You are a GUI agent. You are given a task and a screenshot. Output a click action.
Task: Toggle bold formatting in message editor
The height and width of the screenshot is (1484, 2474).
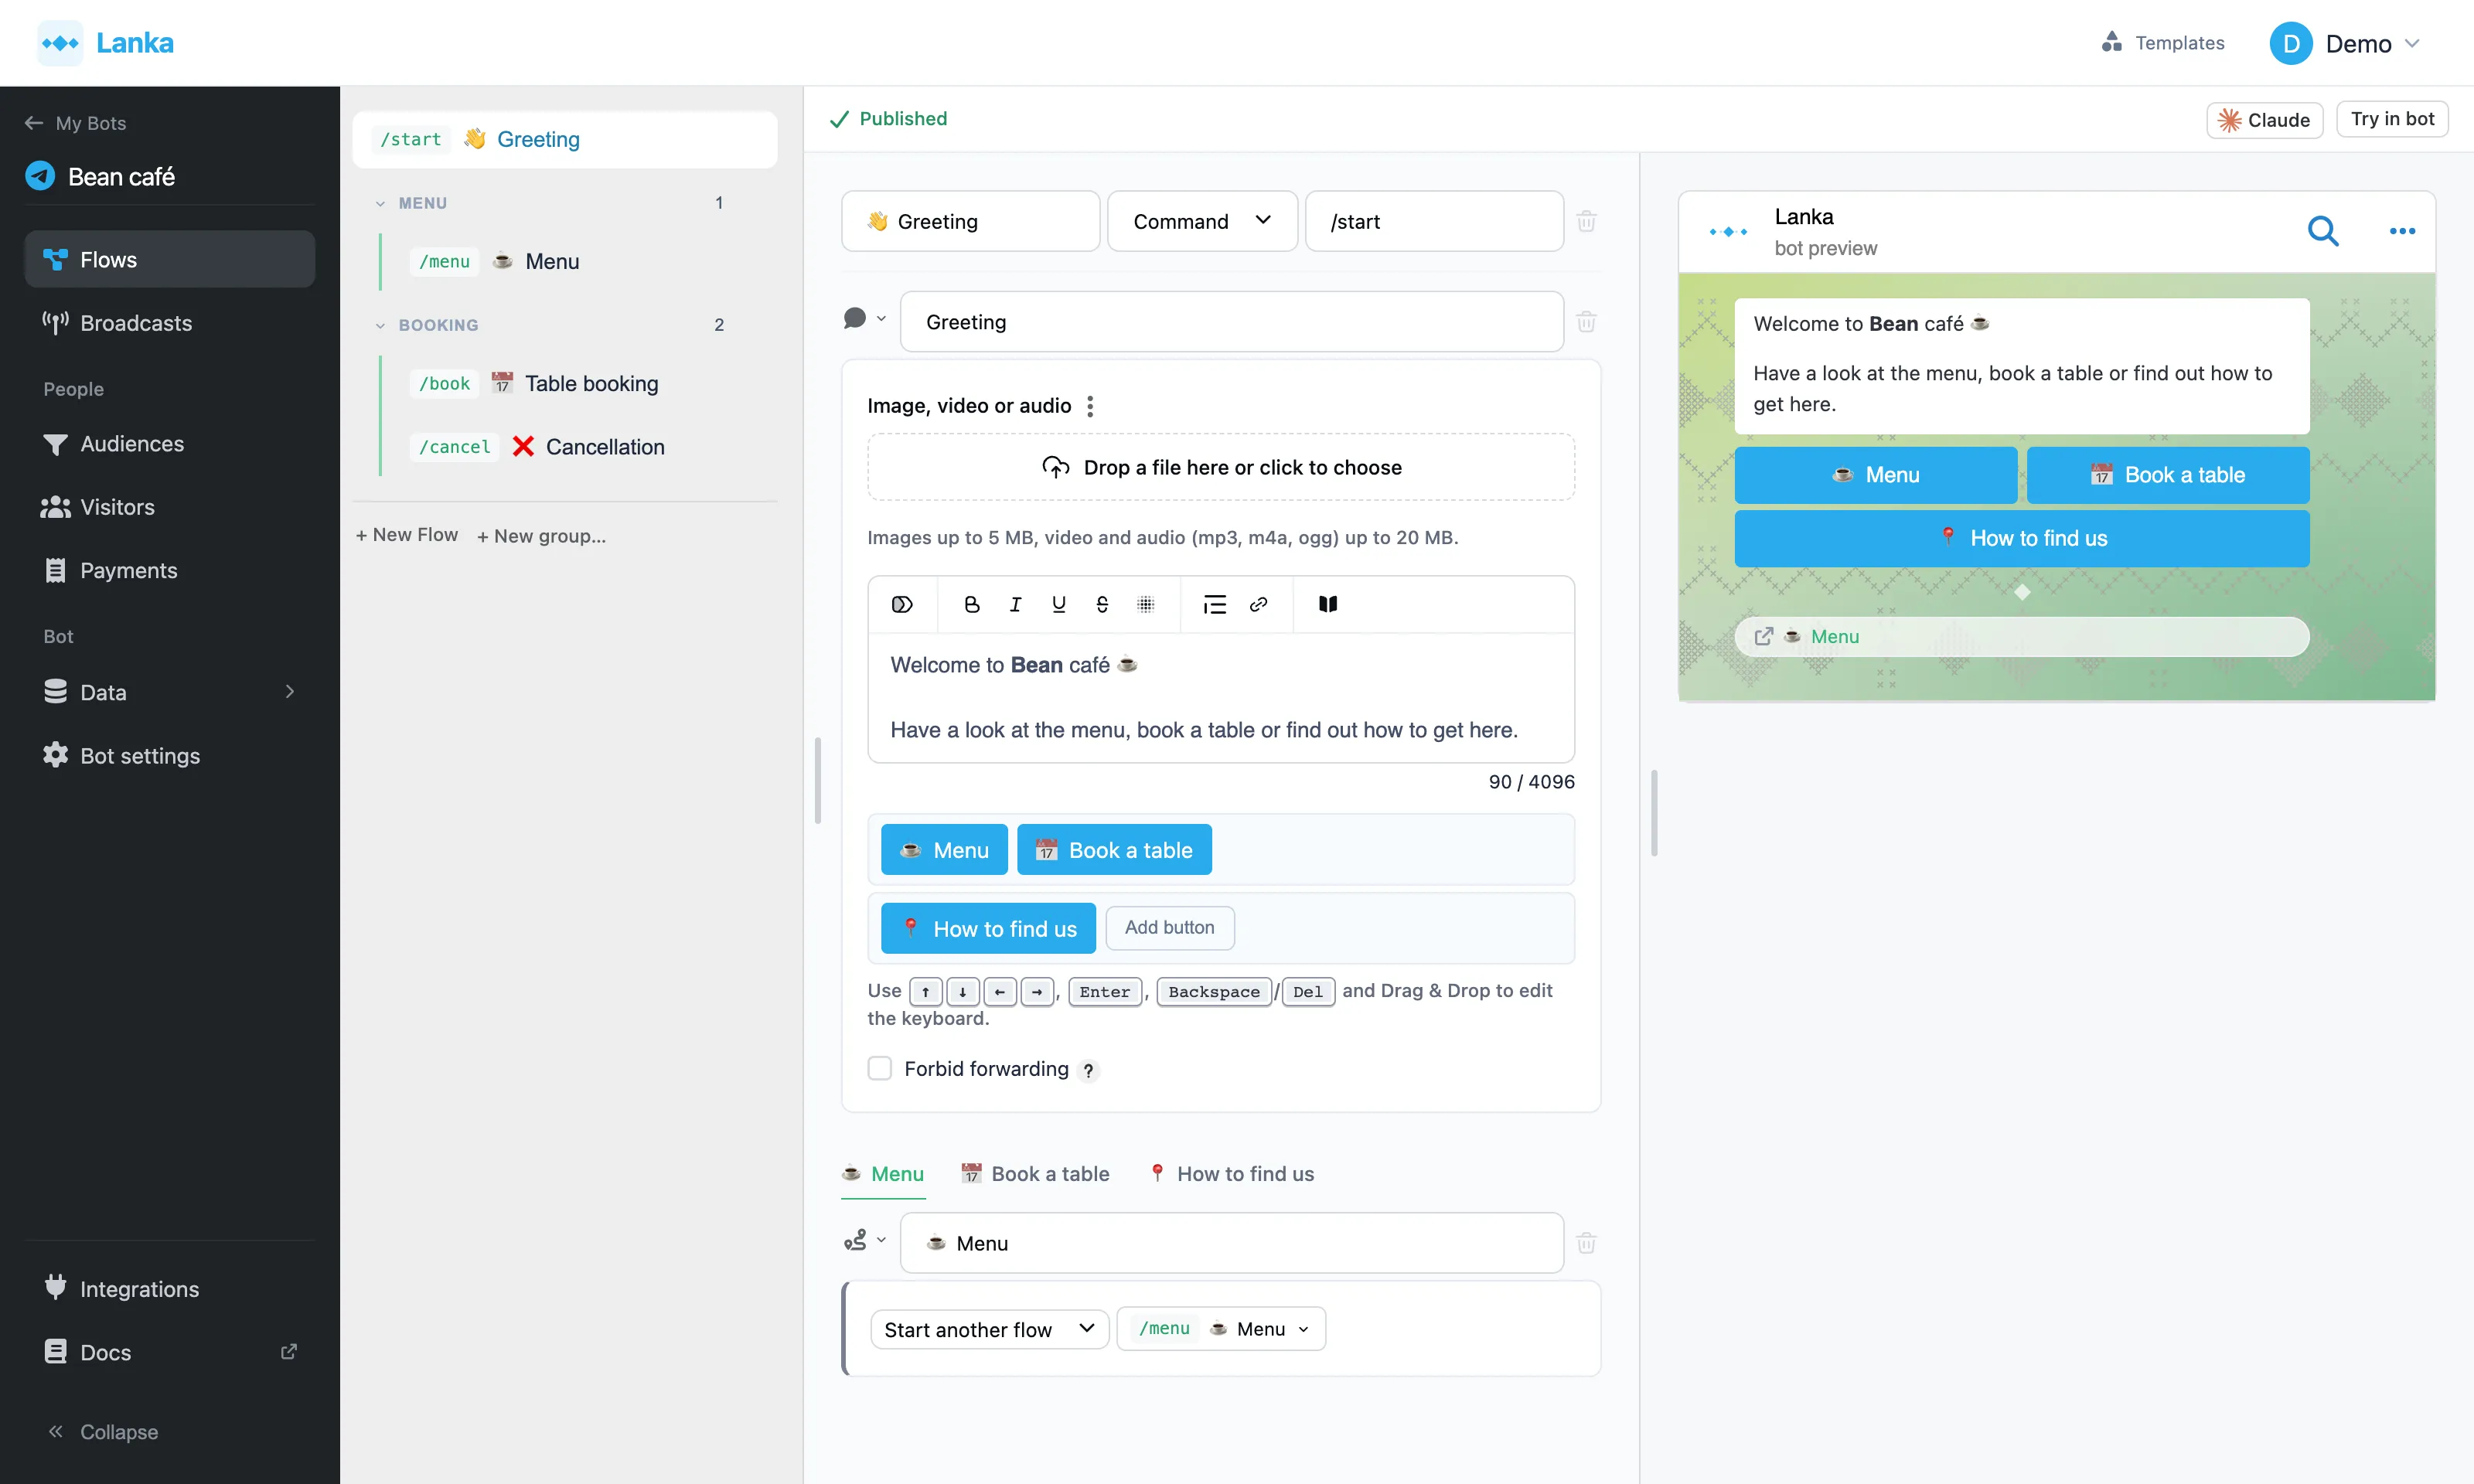point(971,604)
